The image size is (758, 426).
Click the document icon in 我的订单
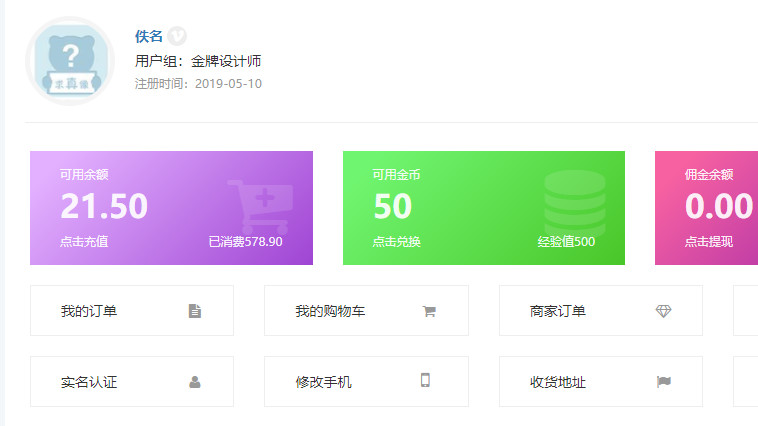(x=195, y=311)
